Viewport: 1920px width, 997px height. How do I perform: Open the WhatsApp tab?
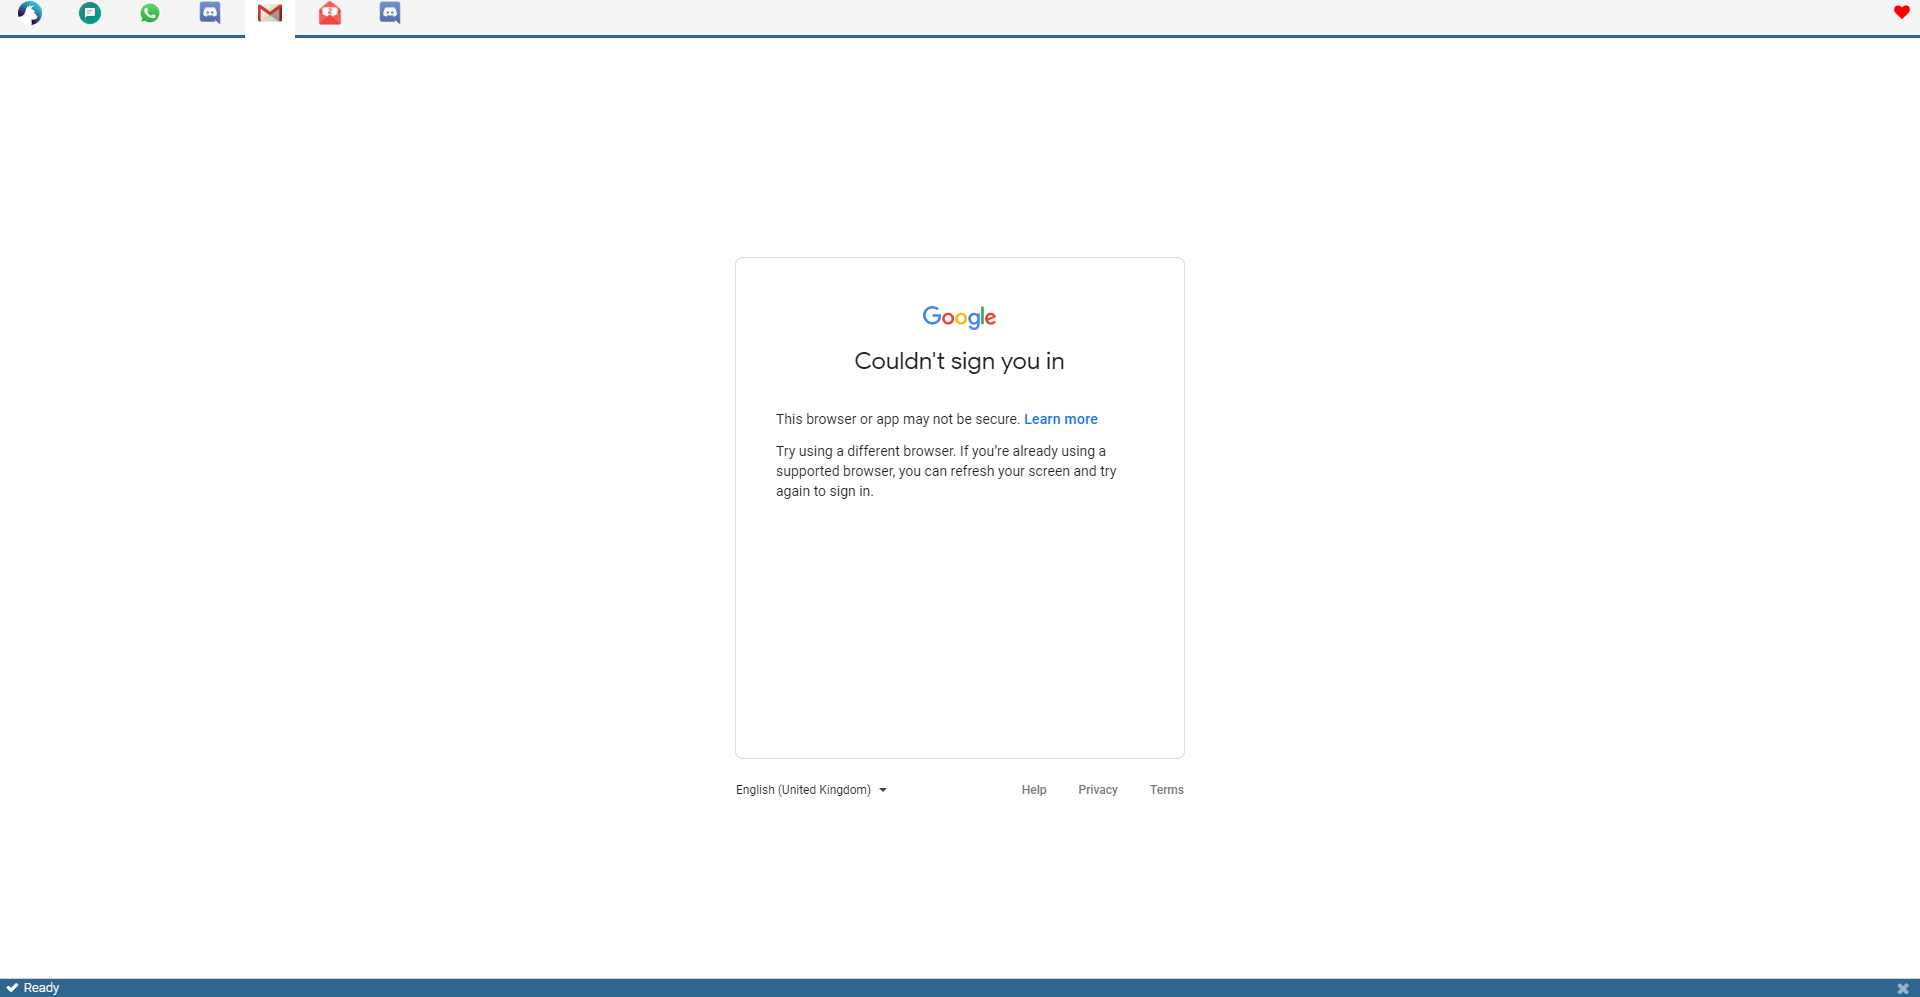(x=150, y=13)
